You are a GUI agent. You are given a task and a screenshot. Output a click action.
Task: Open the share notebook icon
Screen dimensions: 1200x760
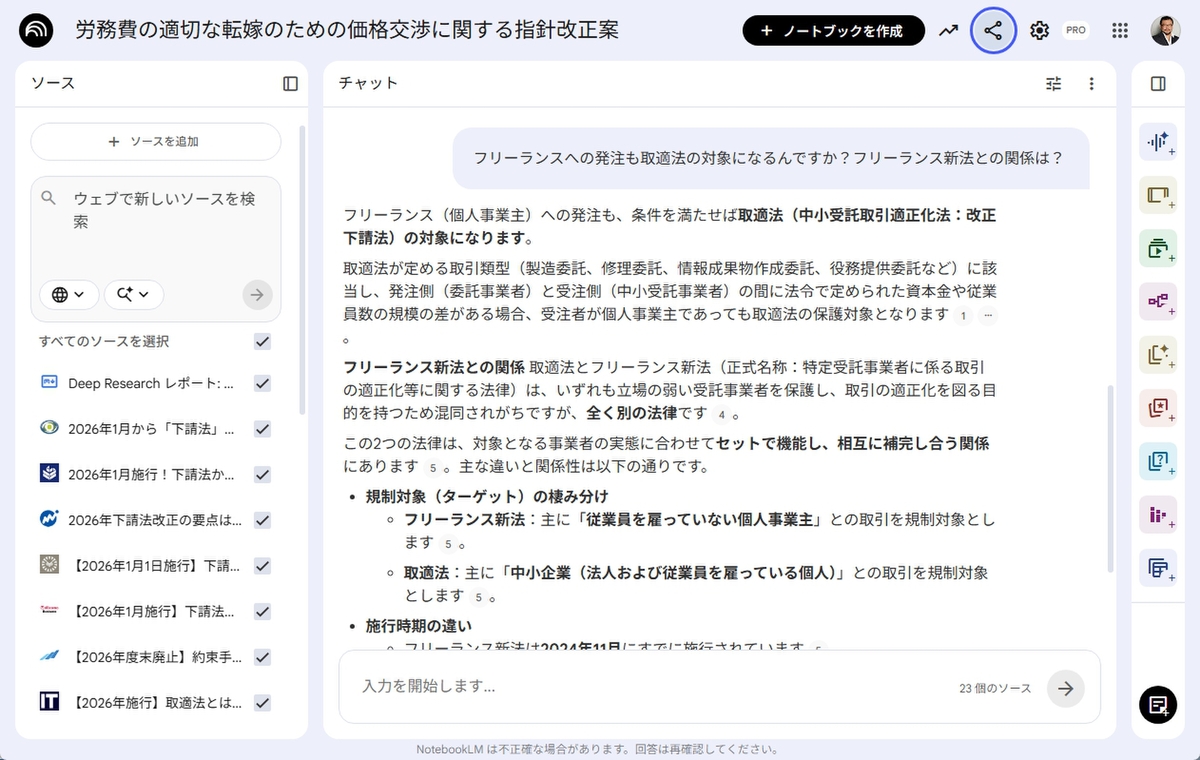[993, 31]
